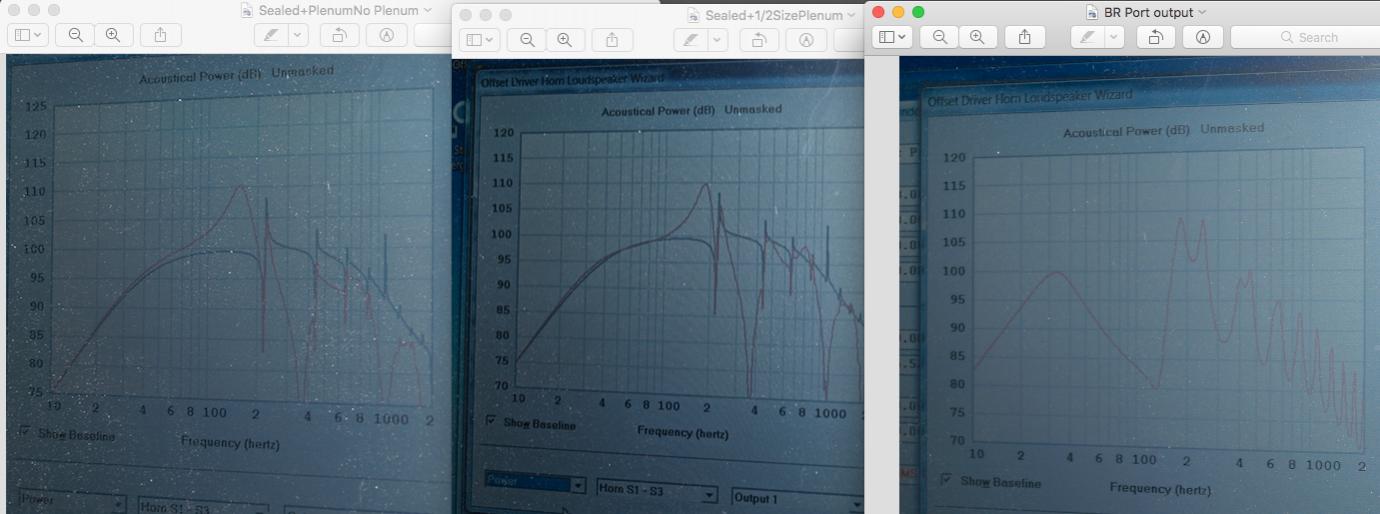Select highlight pen in Sealed+PlenumNo Plenum window

pos(270,34)
